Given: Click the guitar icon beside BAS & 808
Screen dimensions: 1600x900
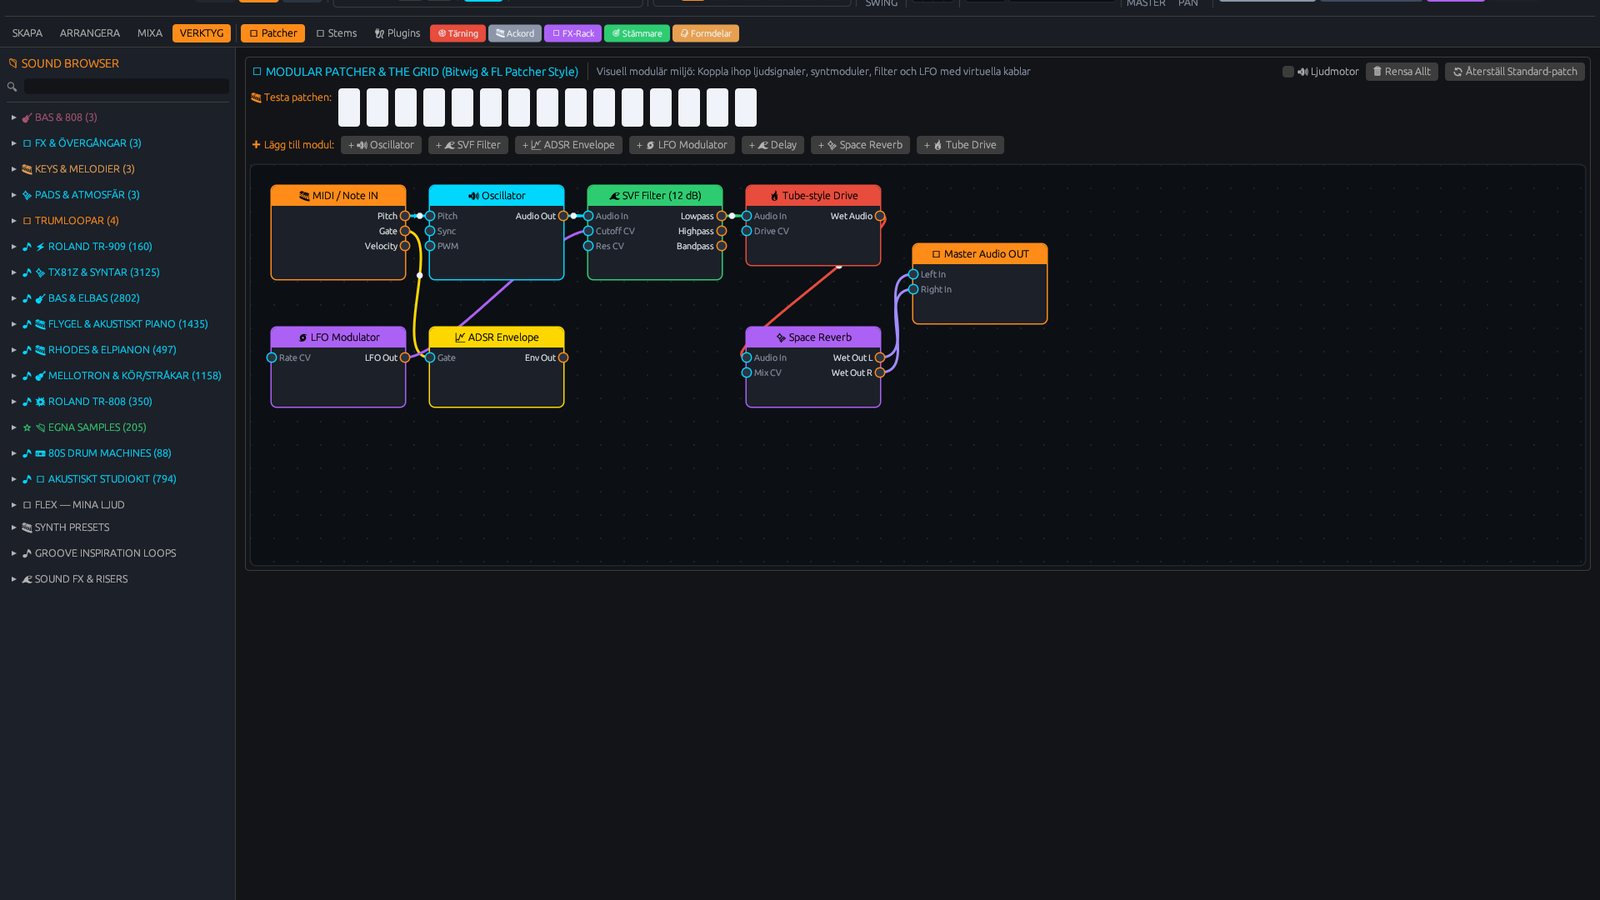Looking at the screenshot, I should click(x=27, y=117).
